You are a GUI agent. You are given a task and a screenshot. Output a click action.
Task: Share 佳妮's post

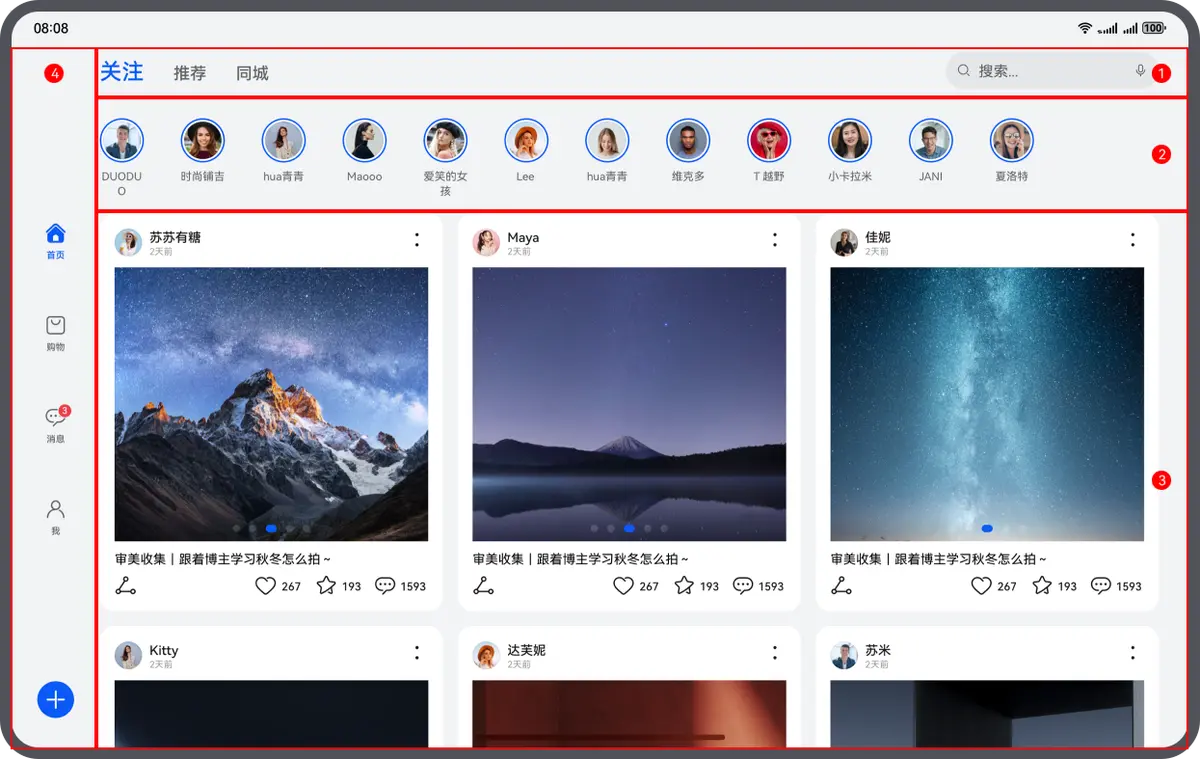click(842, 586)
